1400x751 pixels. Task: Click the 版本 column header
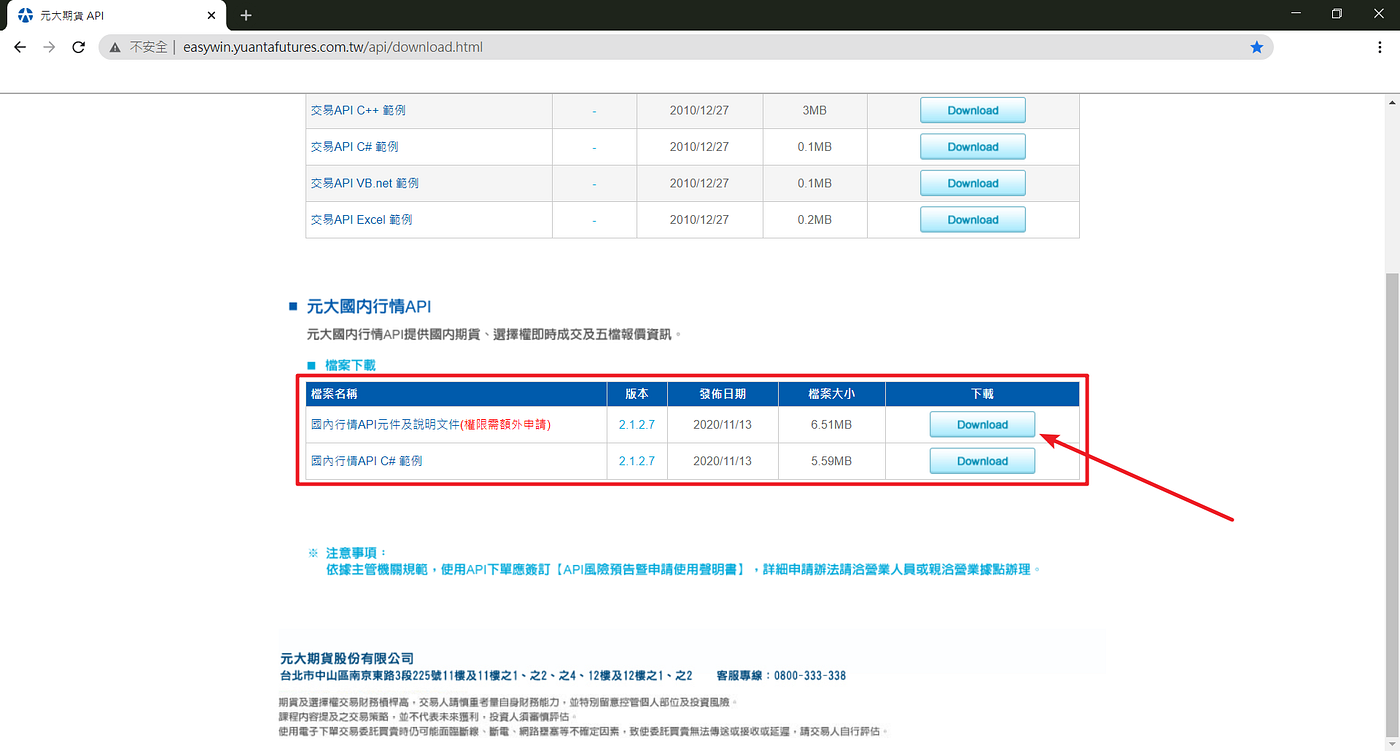coord(637,394)
